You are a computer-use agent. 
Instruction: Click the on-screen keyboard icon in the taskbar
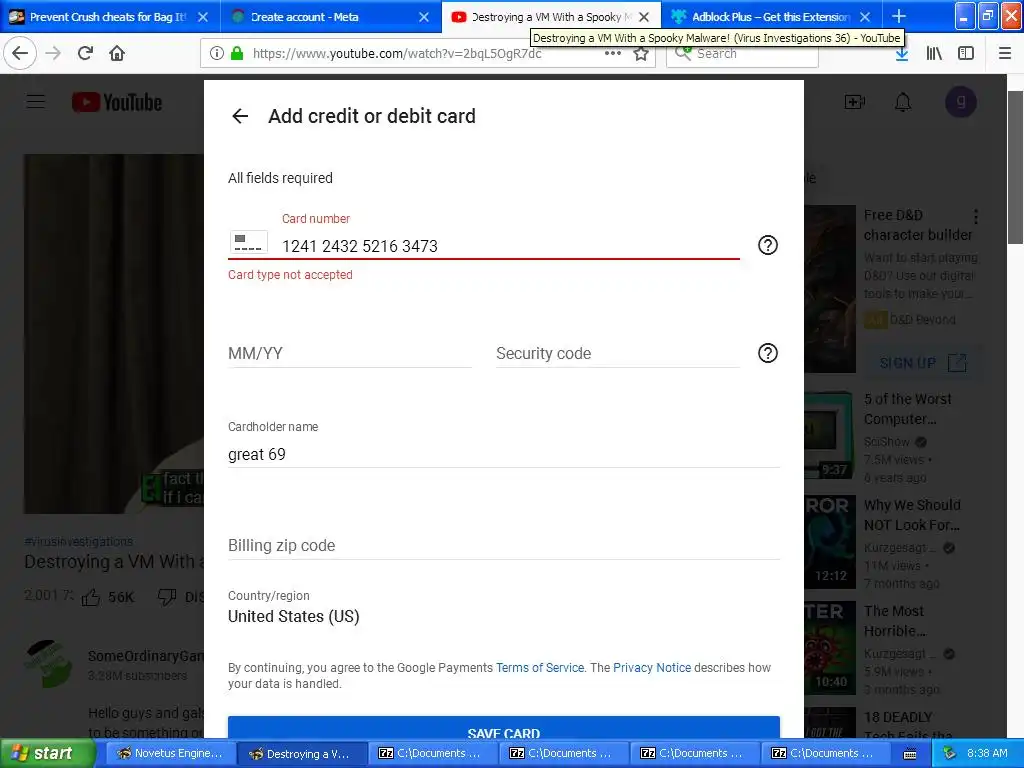coord(910,754)
